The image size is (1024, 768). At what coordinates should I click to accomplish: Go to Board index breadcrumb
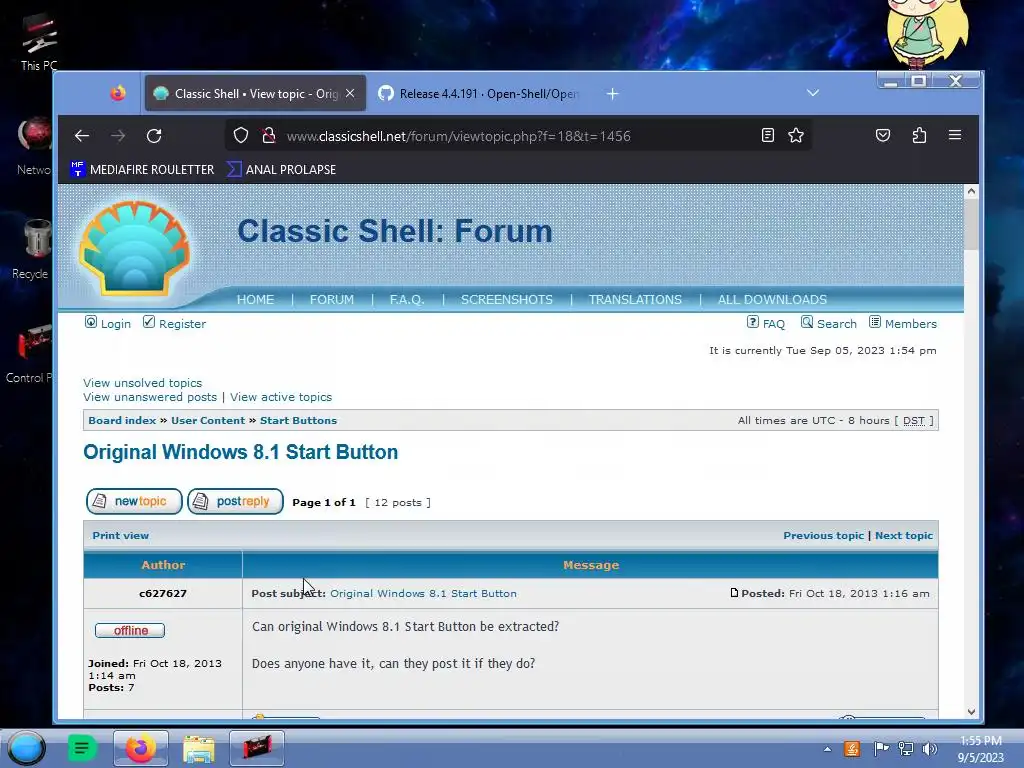(122, 421)
